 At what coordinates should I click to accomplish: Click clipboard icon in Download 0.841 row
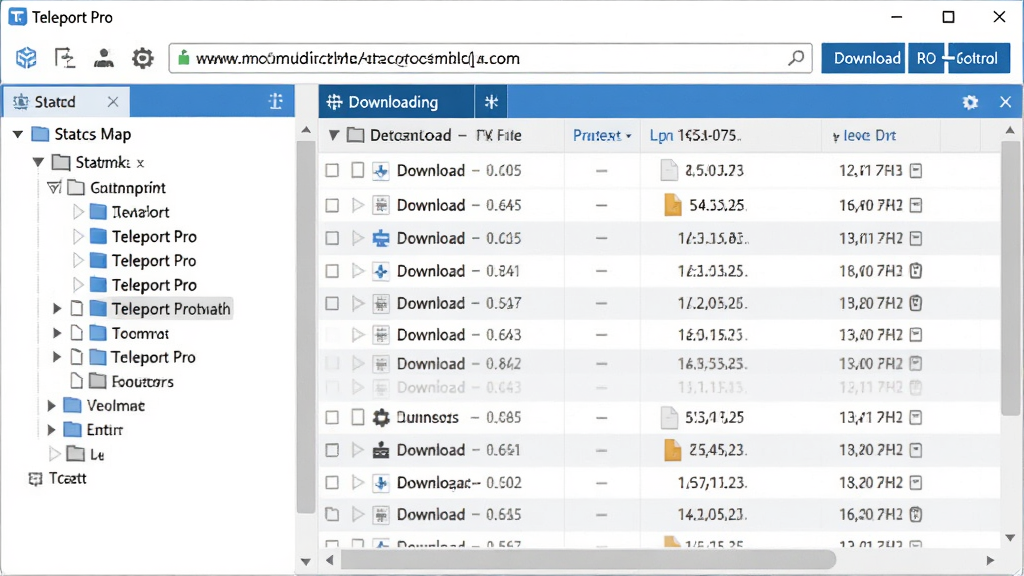[916, 270]
